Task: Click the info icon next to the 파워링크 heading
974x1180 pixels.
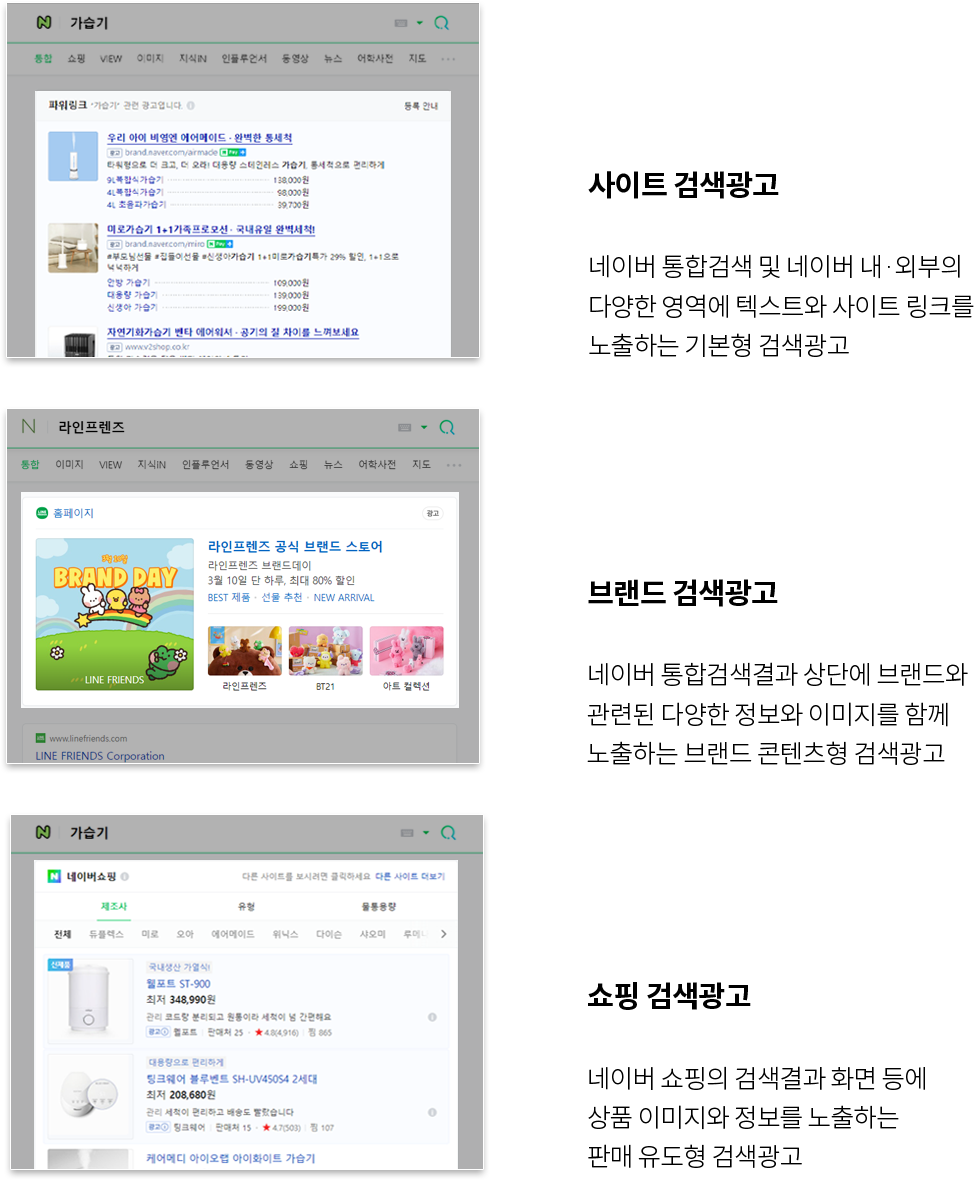Action: pyautogui.click(x=191, y=105)
